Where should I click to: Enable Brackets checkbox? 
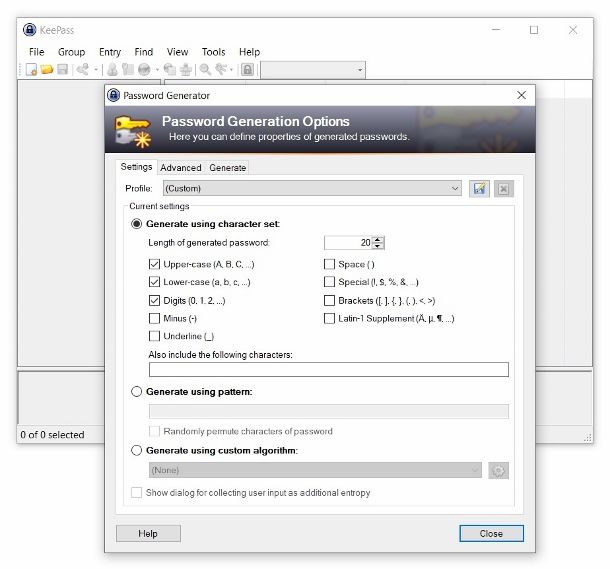(x=329, y=301)
